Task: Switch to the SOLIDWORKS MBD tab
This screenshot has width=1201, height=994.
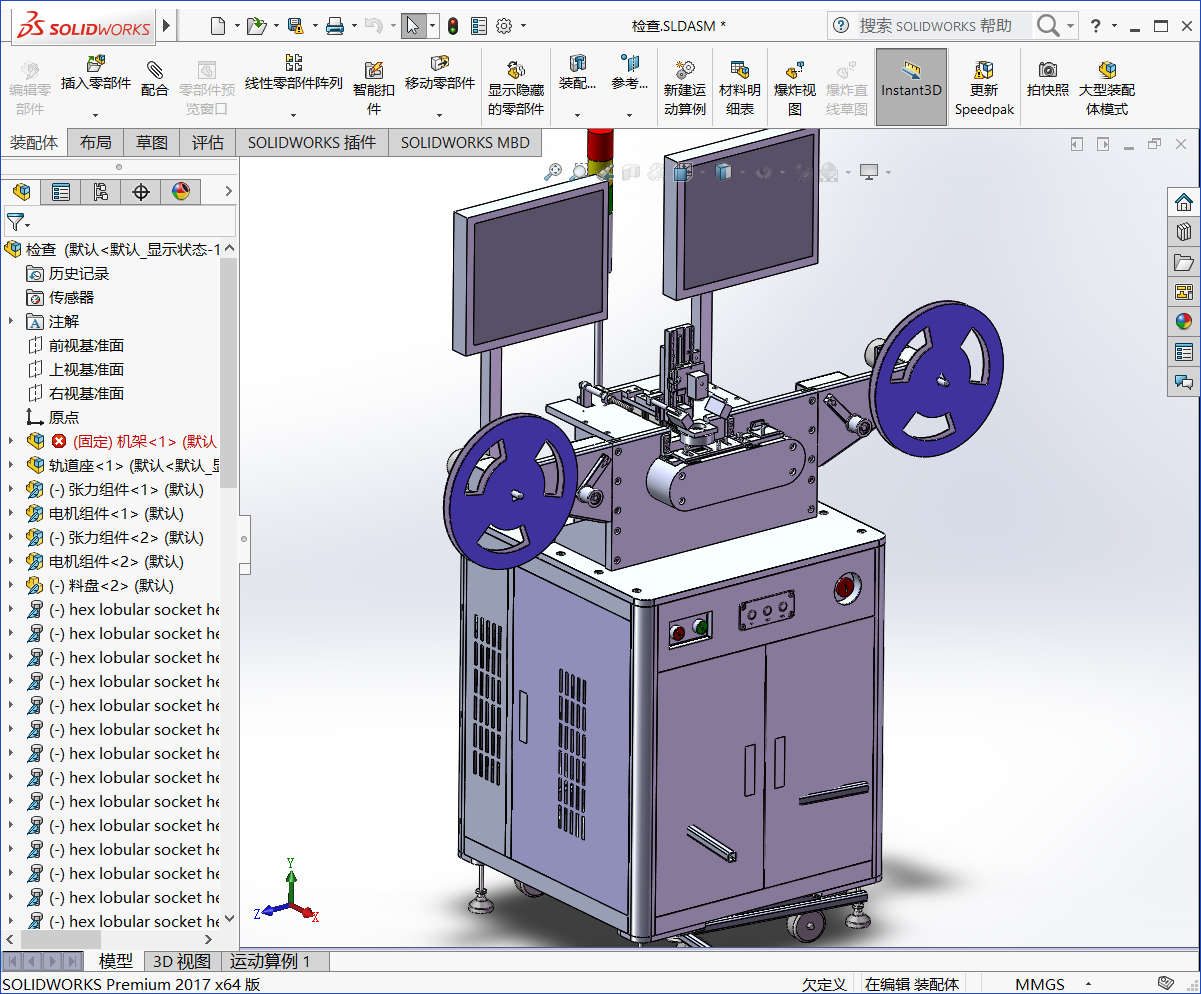Action: [465, 143]
